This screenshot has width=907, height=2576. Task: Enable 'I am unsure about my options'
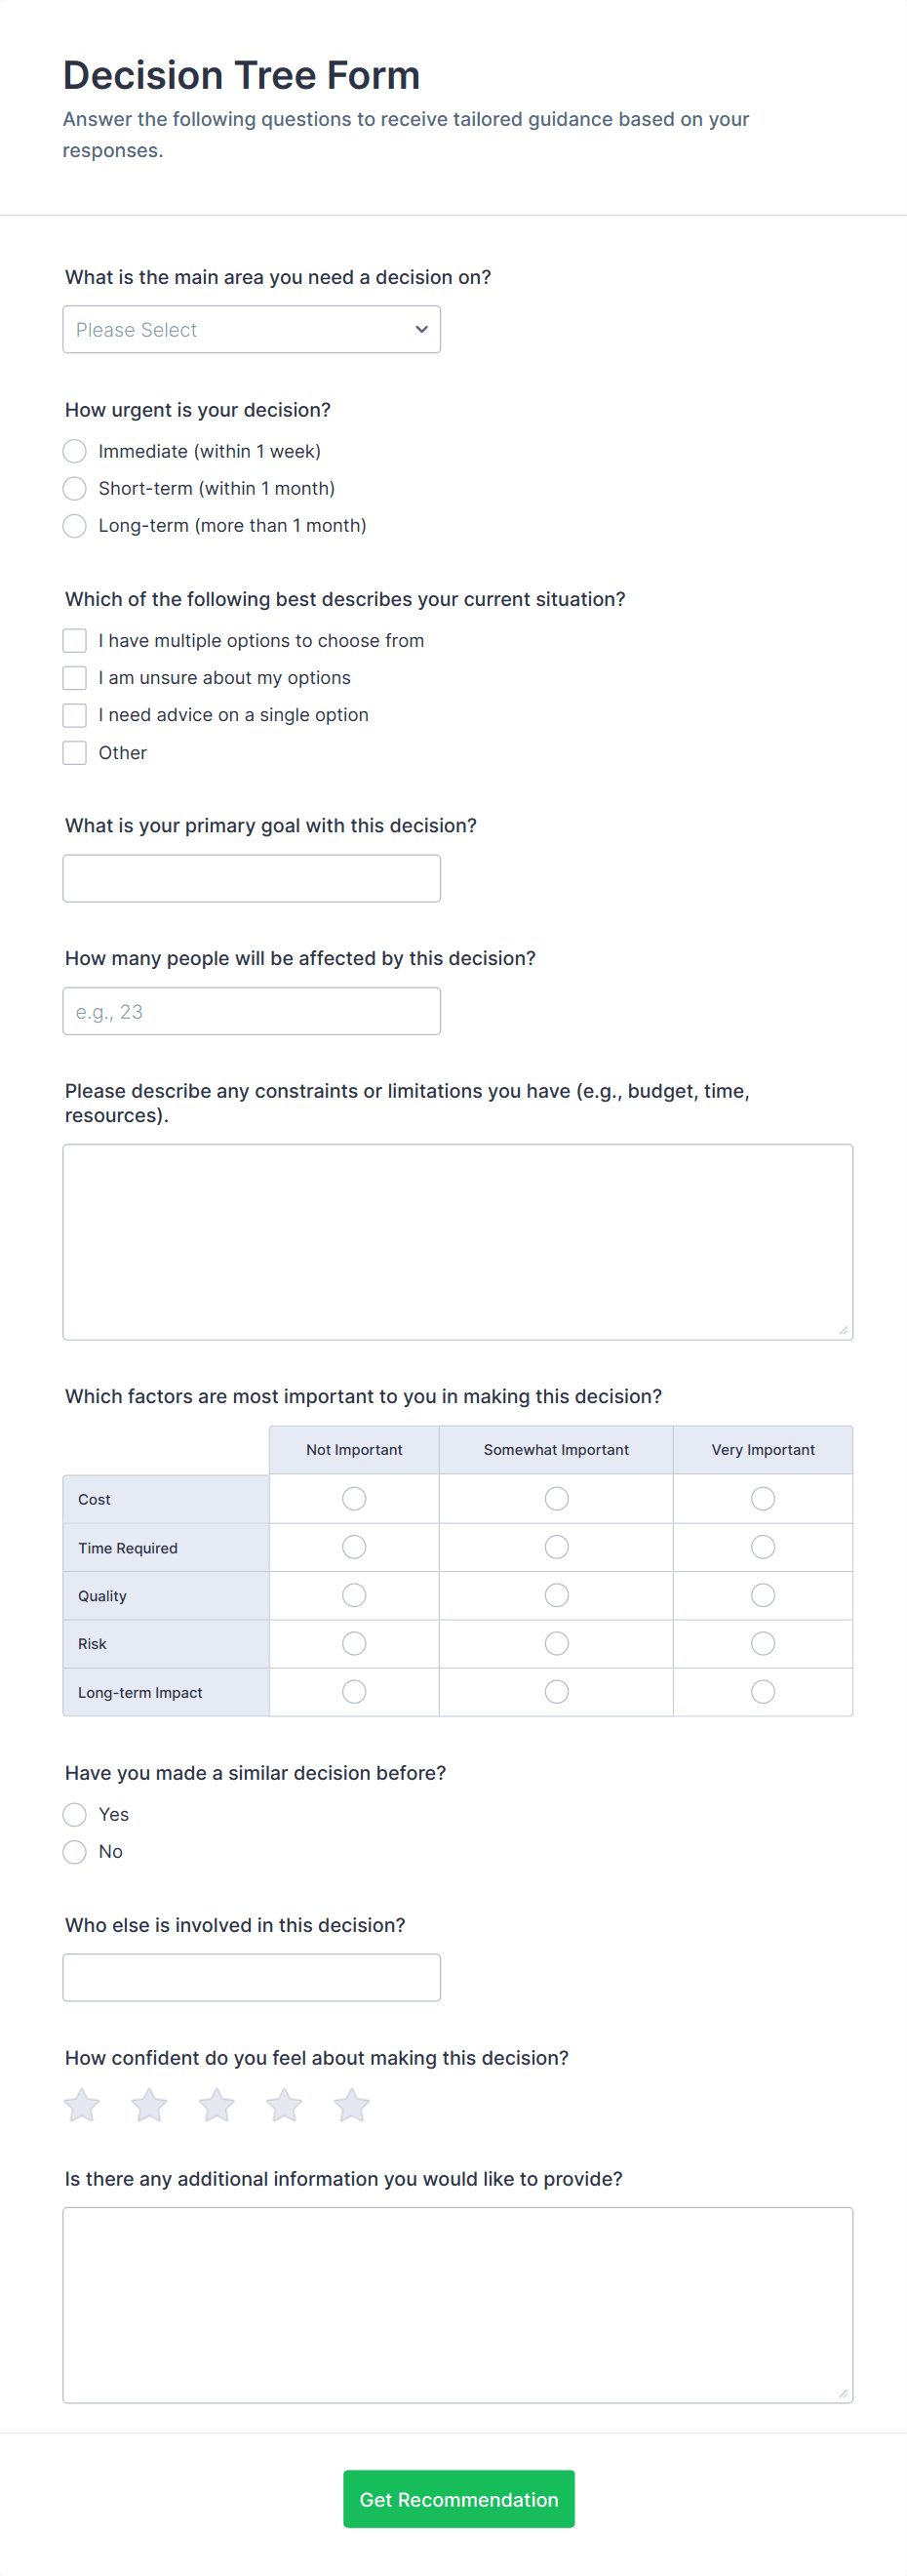tap(74, 677)
